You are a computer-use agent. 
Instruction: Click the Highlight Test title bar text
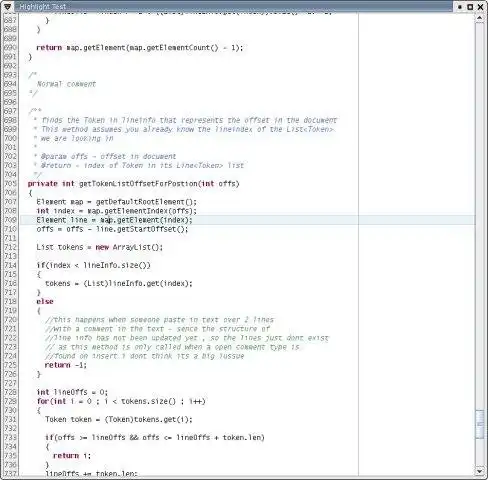click(43, 7)
